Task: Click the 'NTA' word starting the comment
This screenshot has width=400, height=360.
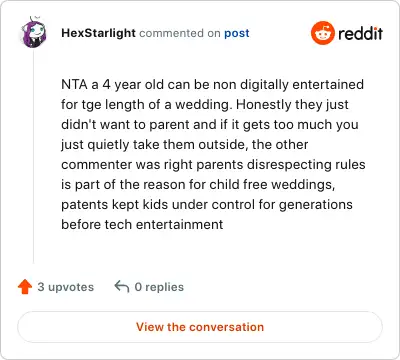Action: [x=74, y=84]
